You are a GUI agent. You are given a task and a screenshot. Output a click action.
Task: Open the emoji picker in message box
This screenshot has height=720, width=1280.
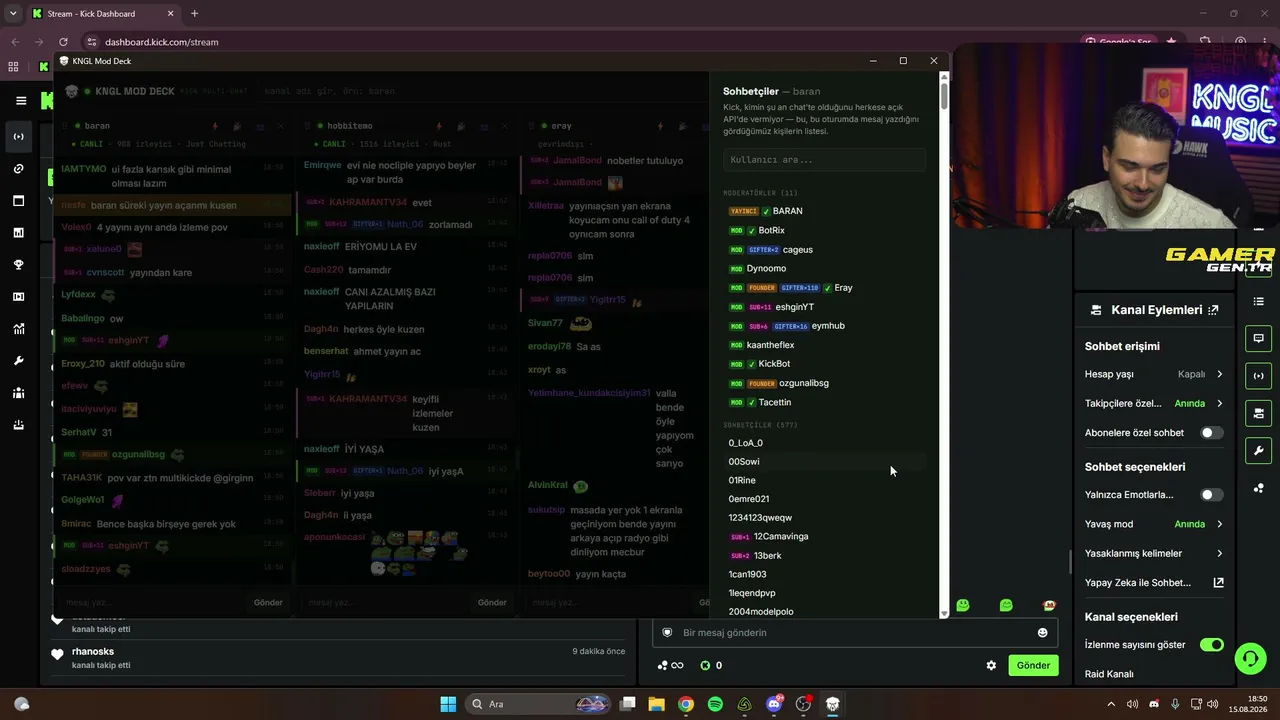coord(1042,632)
